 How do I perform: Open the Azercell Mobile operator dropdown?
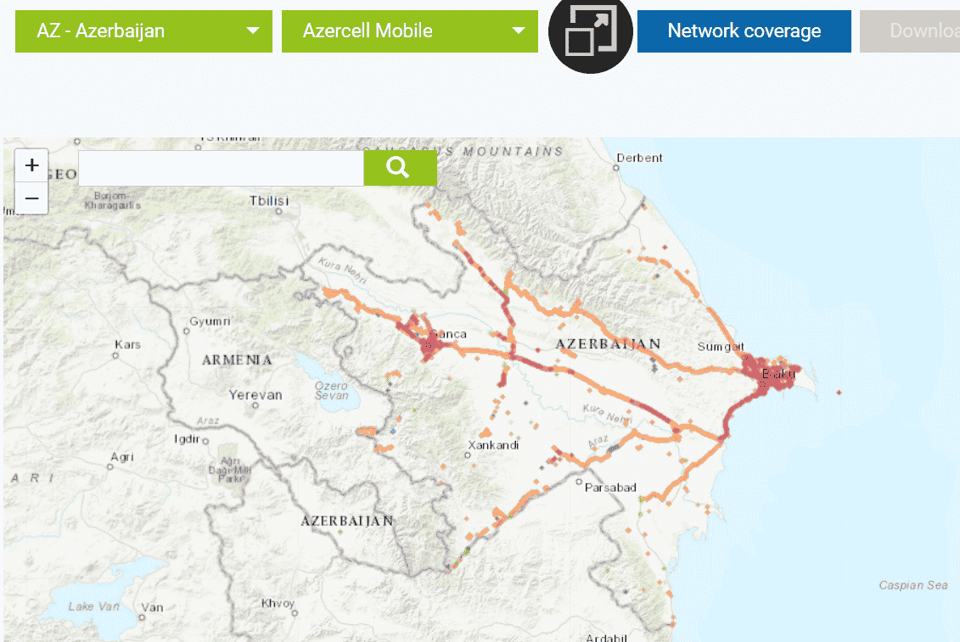409,31
